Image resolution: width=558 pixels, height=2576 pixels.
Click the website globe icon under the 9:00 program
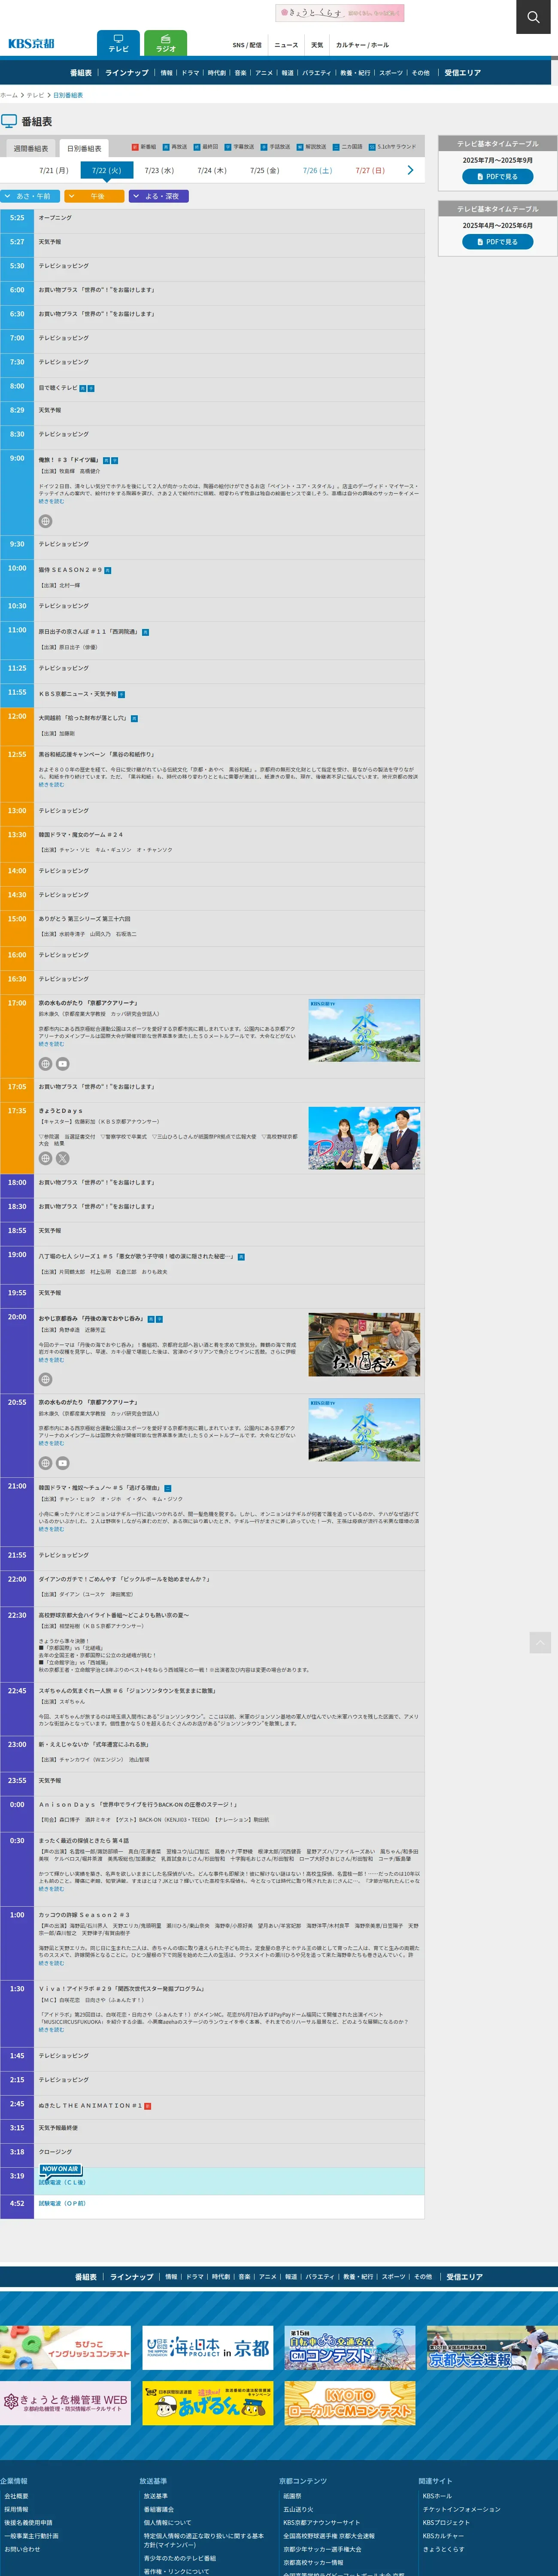tap(45, 521)
